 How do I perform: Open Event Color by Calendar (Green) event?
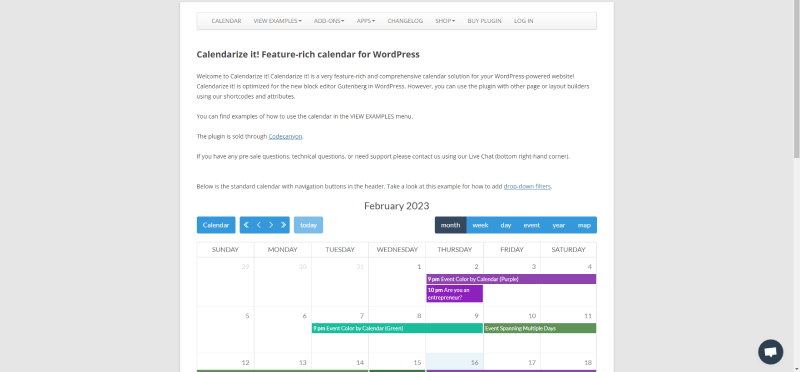pos(397,328)
